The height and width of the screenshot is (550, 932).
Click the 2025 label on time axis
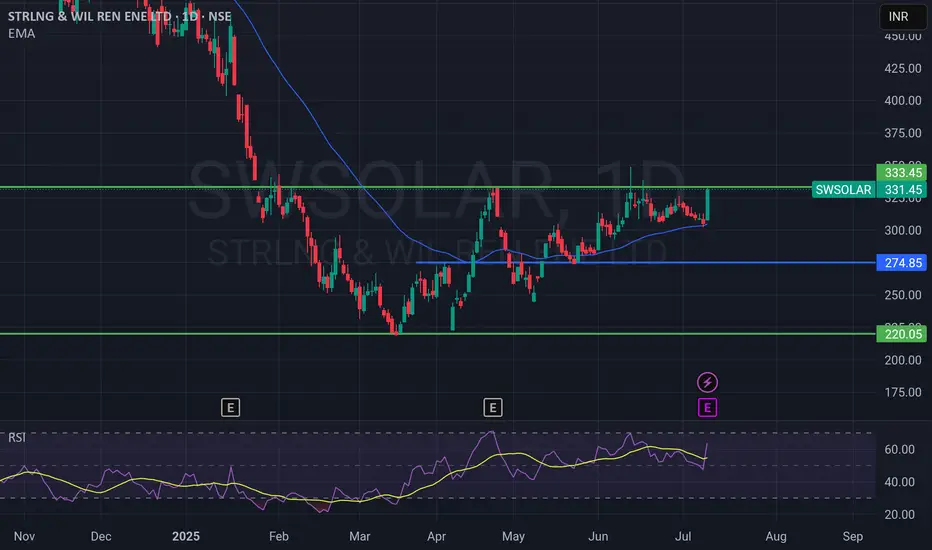pos(186,536)
